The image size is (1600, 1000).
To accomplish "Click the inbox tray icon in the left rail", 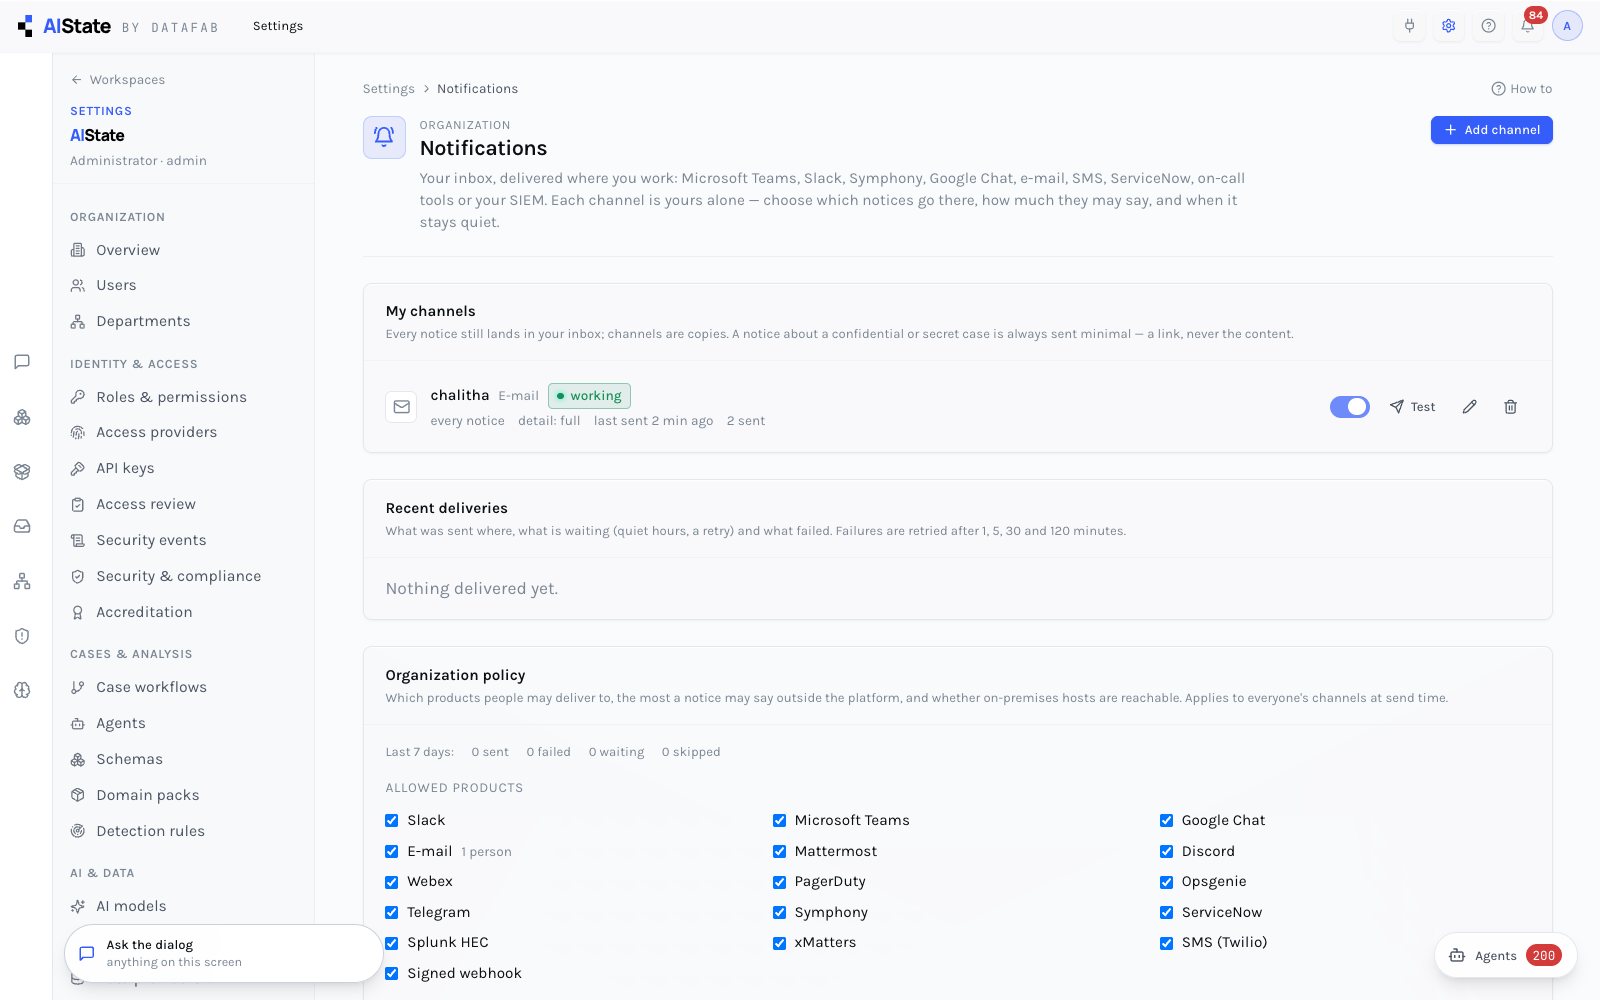I will [x=22, y=526].
